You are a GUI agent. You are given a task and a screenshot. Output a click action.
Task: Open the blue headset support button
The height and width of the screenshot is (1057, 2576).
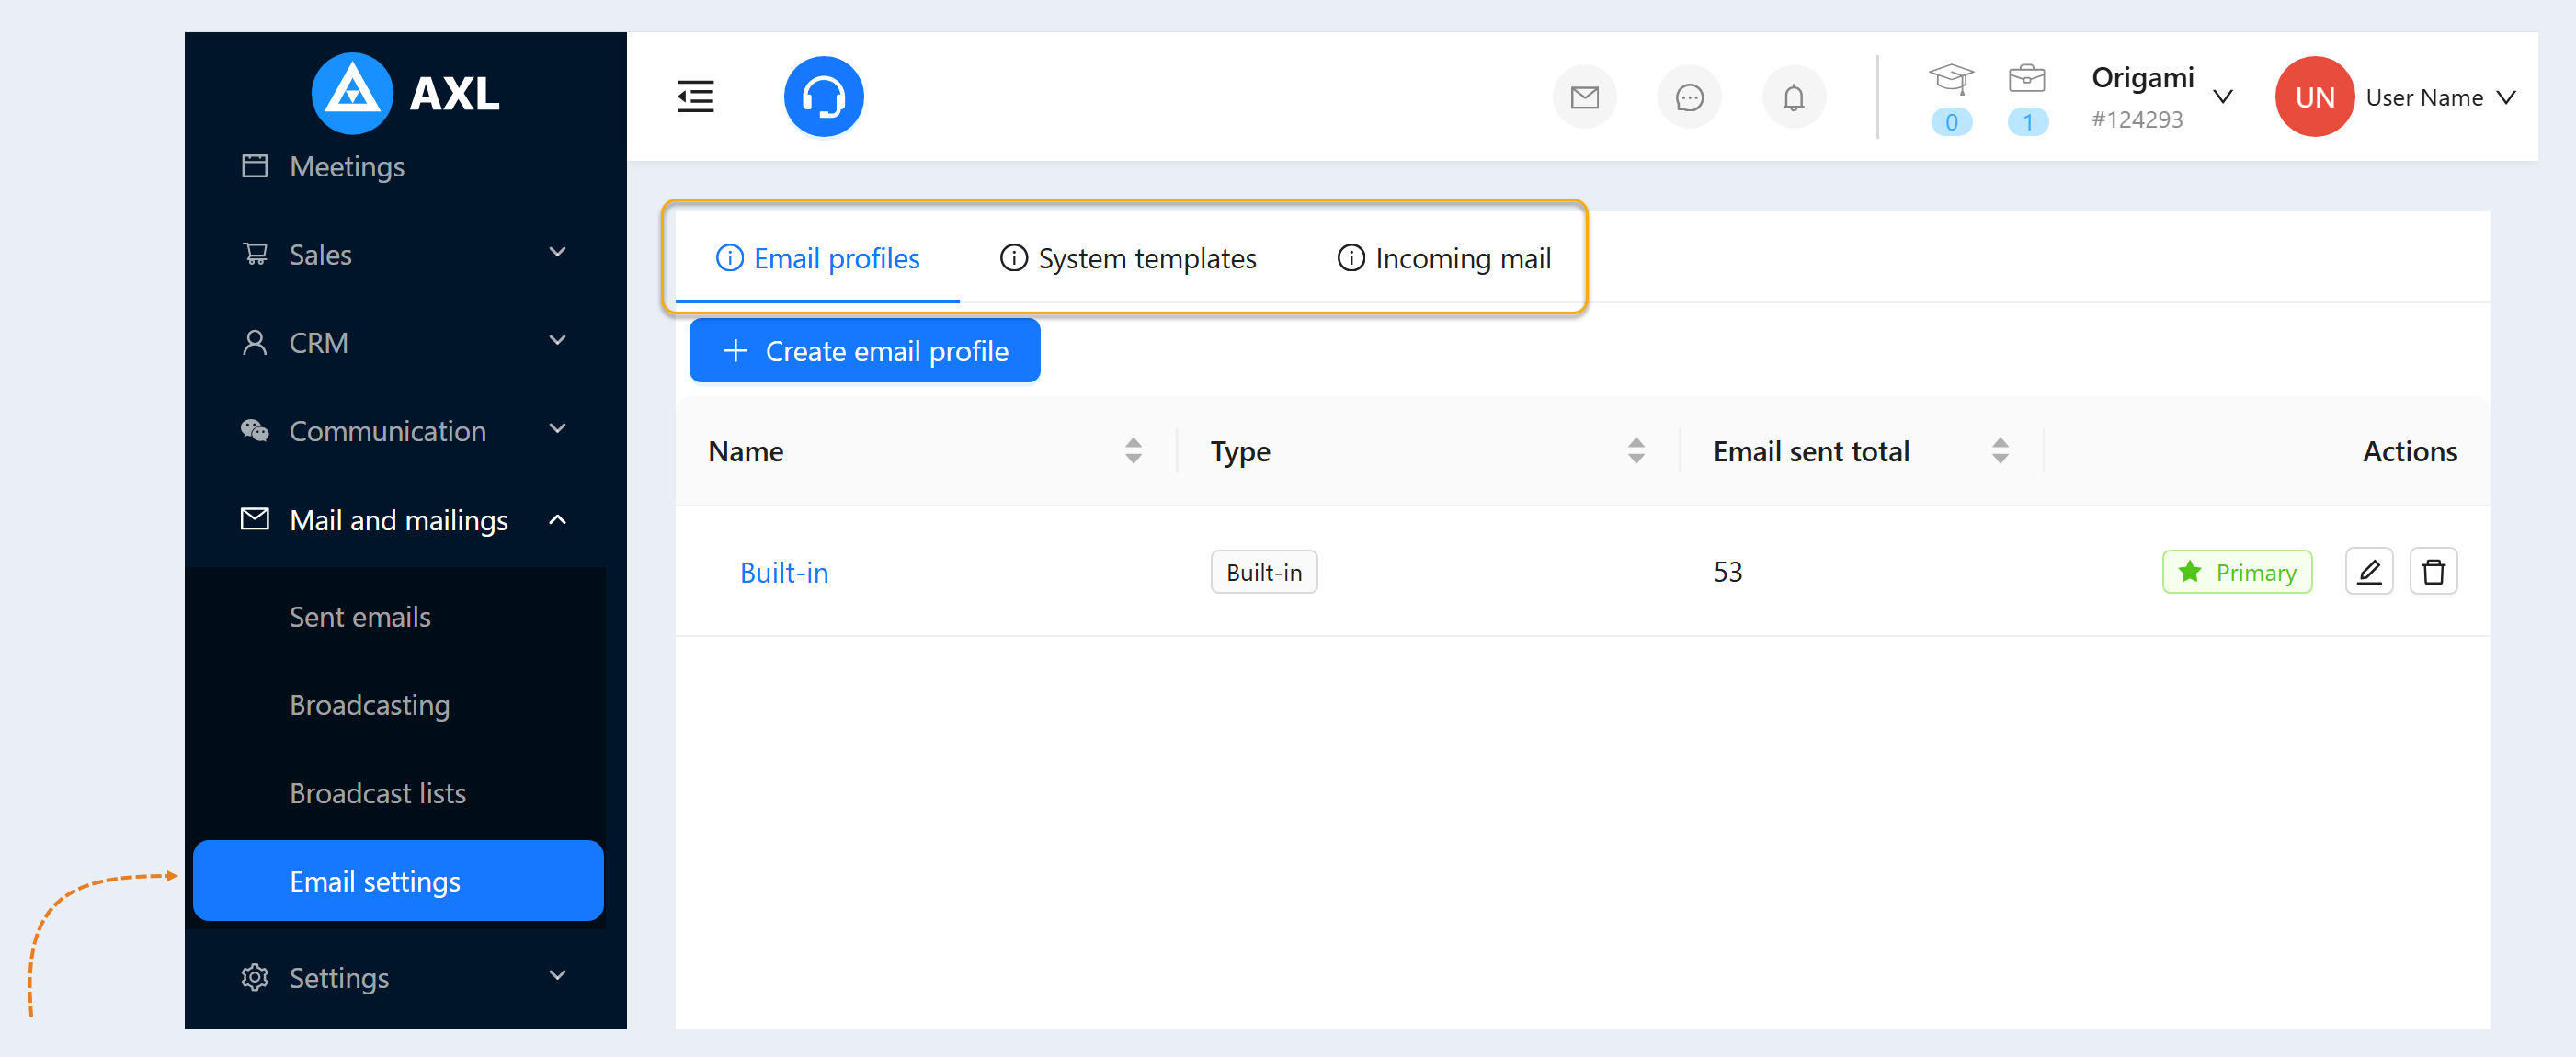pyautogui.click(x=823, y=97)
